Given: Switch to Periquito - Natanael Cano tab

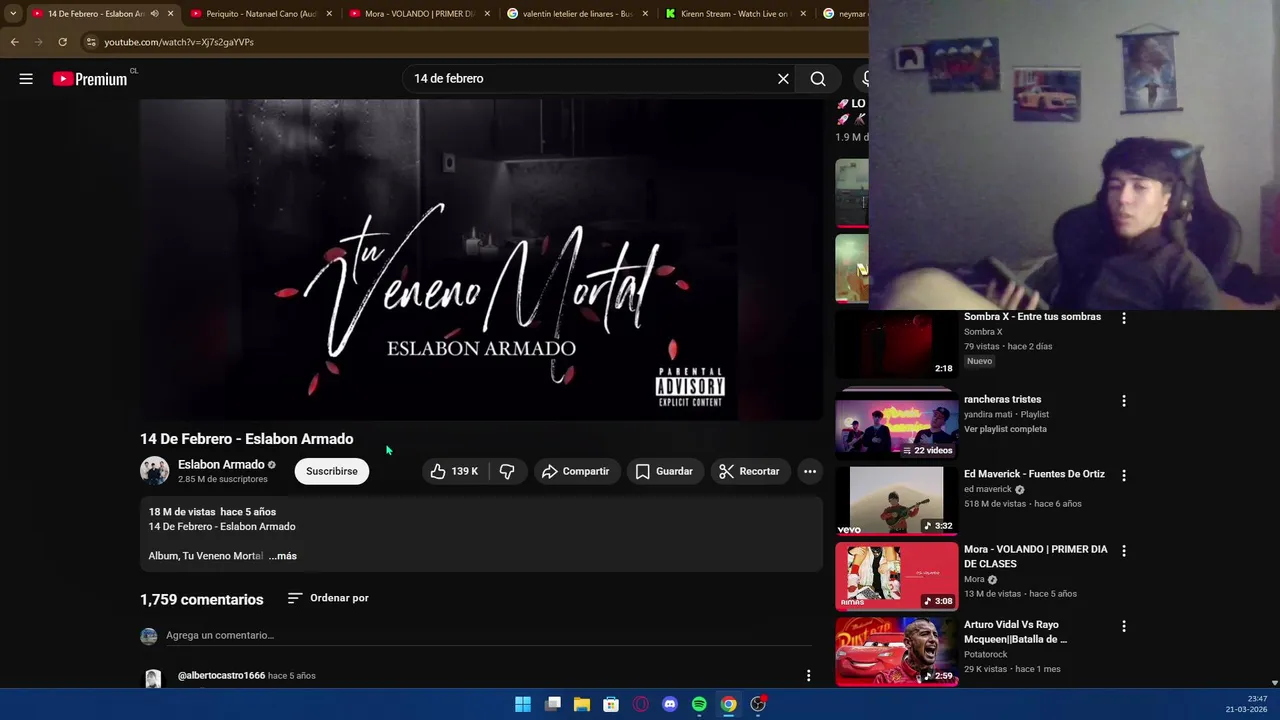Looking at the screenshot, I should 260,14.
